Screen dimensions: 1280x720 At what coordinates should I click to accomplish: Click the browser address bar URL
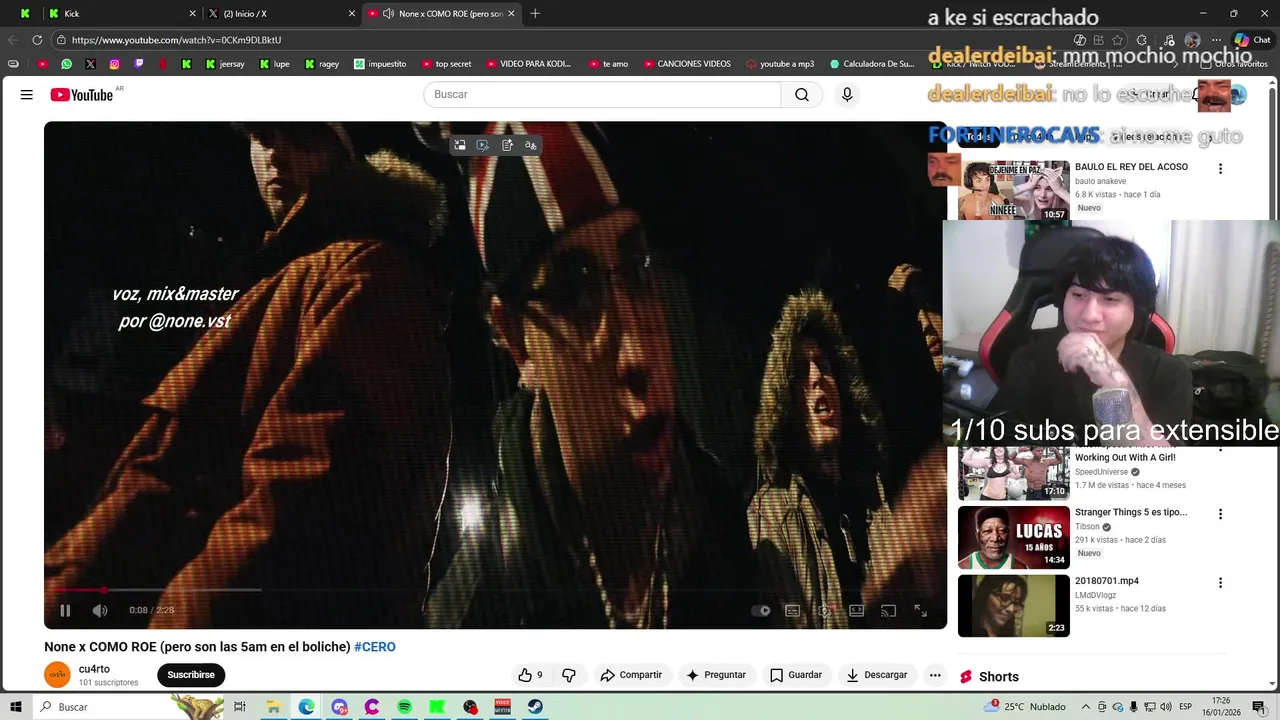point(176,40)
